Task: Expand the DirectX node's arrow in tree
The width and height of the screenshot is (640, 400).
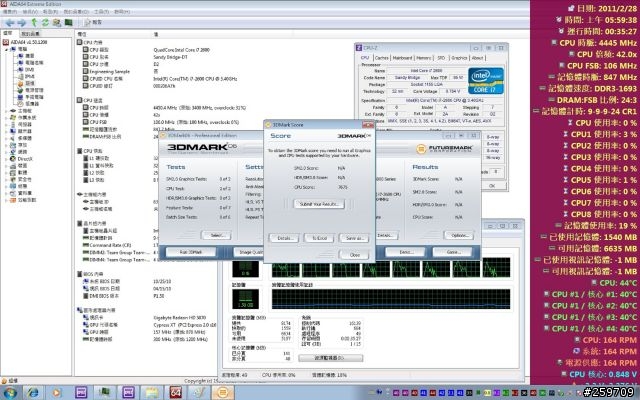Action: (6, 159)
